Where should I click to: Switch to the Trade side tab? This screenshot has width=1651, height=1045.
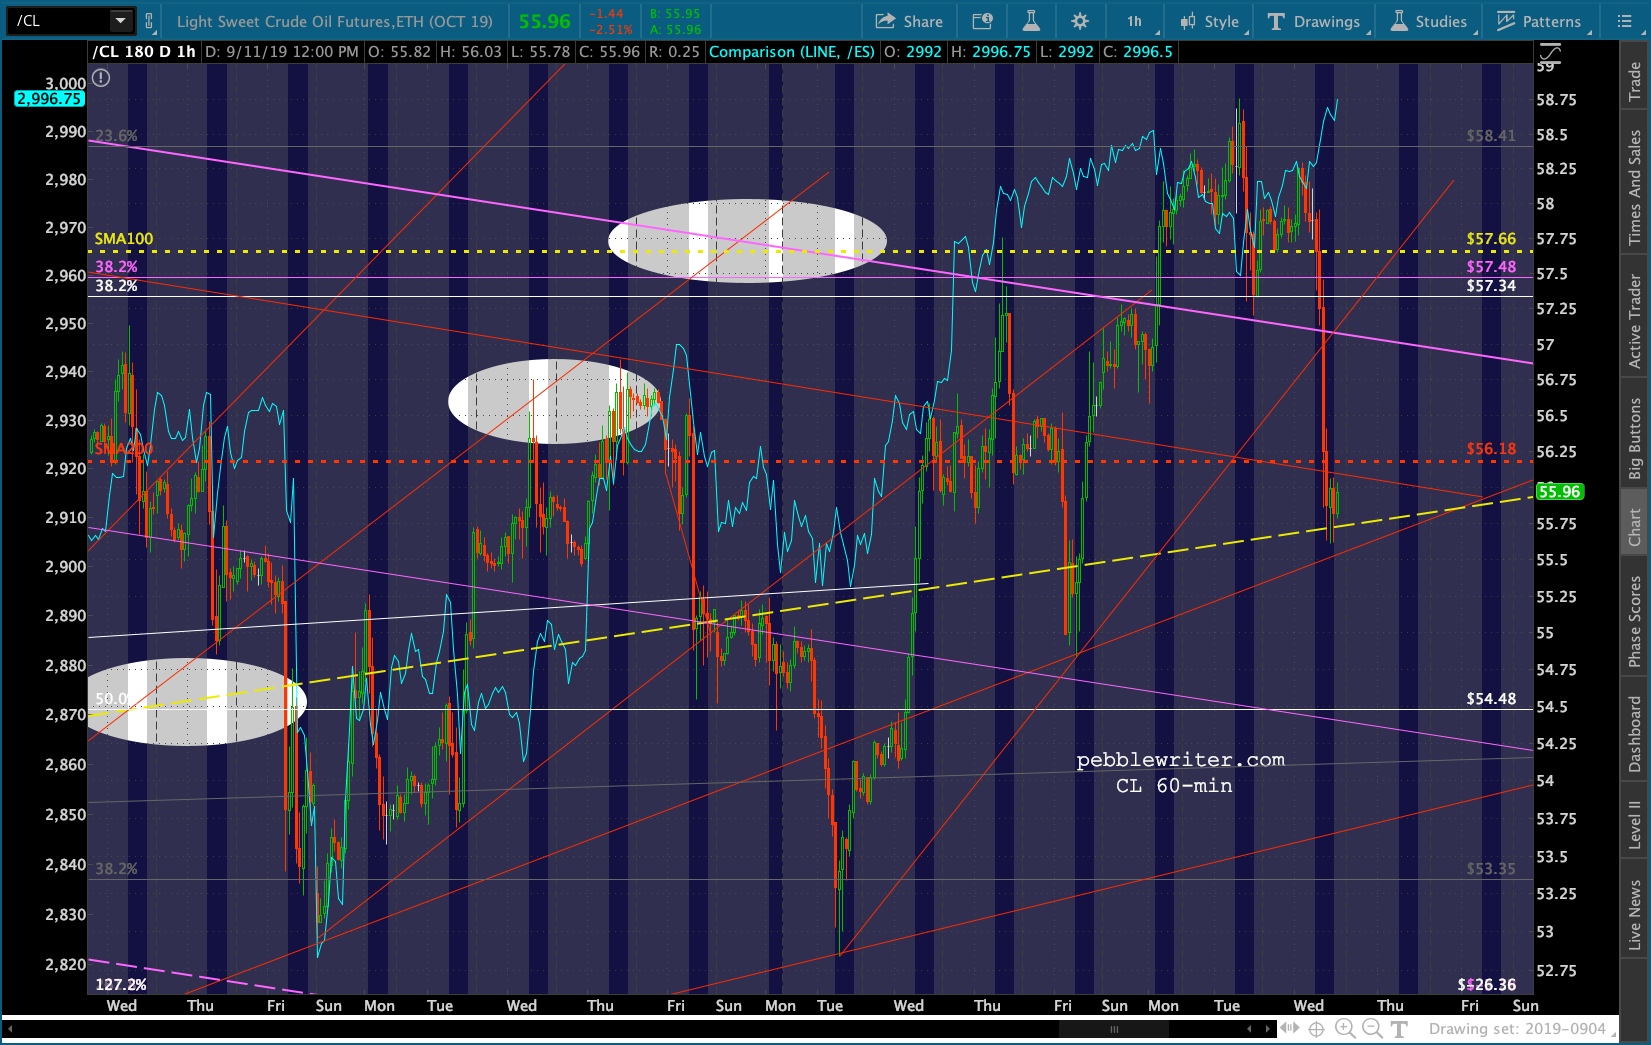coord(1635,80)
